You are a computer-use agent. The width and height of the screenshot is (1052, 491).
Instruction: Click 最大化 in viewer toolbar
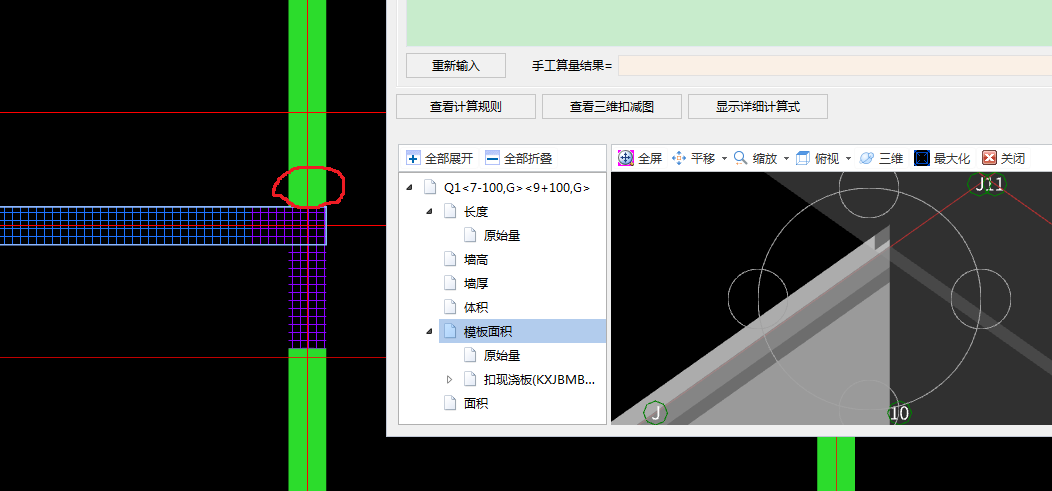click(x=942, y=158)
